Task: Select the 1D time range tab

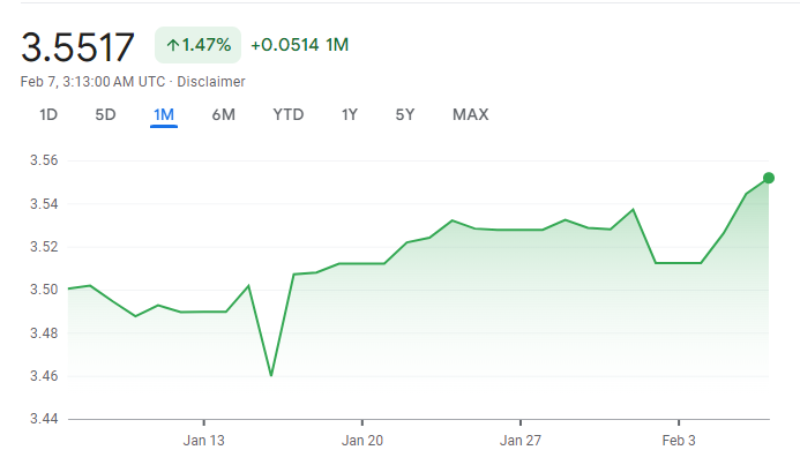Action: coord(48,115)
